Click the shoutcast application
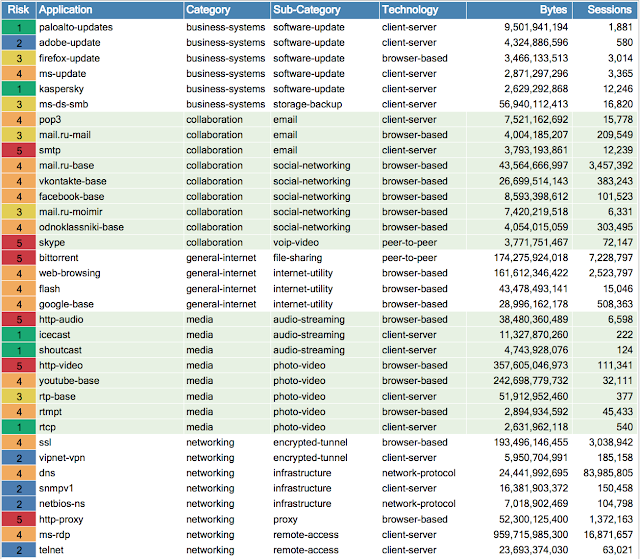640x559 pixels. click(x=60, y=350)
